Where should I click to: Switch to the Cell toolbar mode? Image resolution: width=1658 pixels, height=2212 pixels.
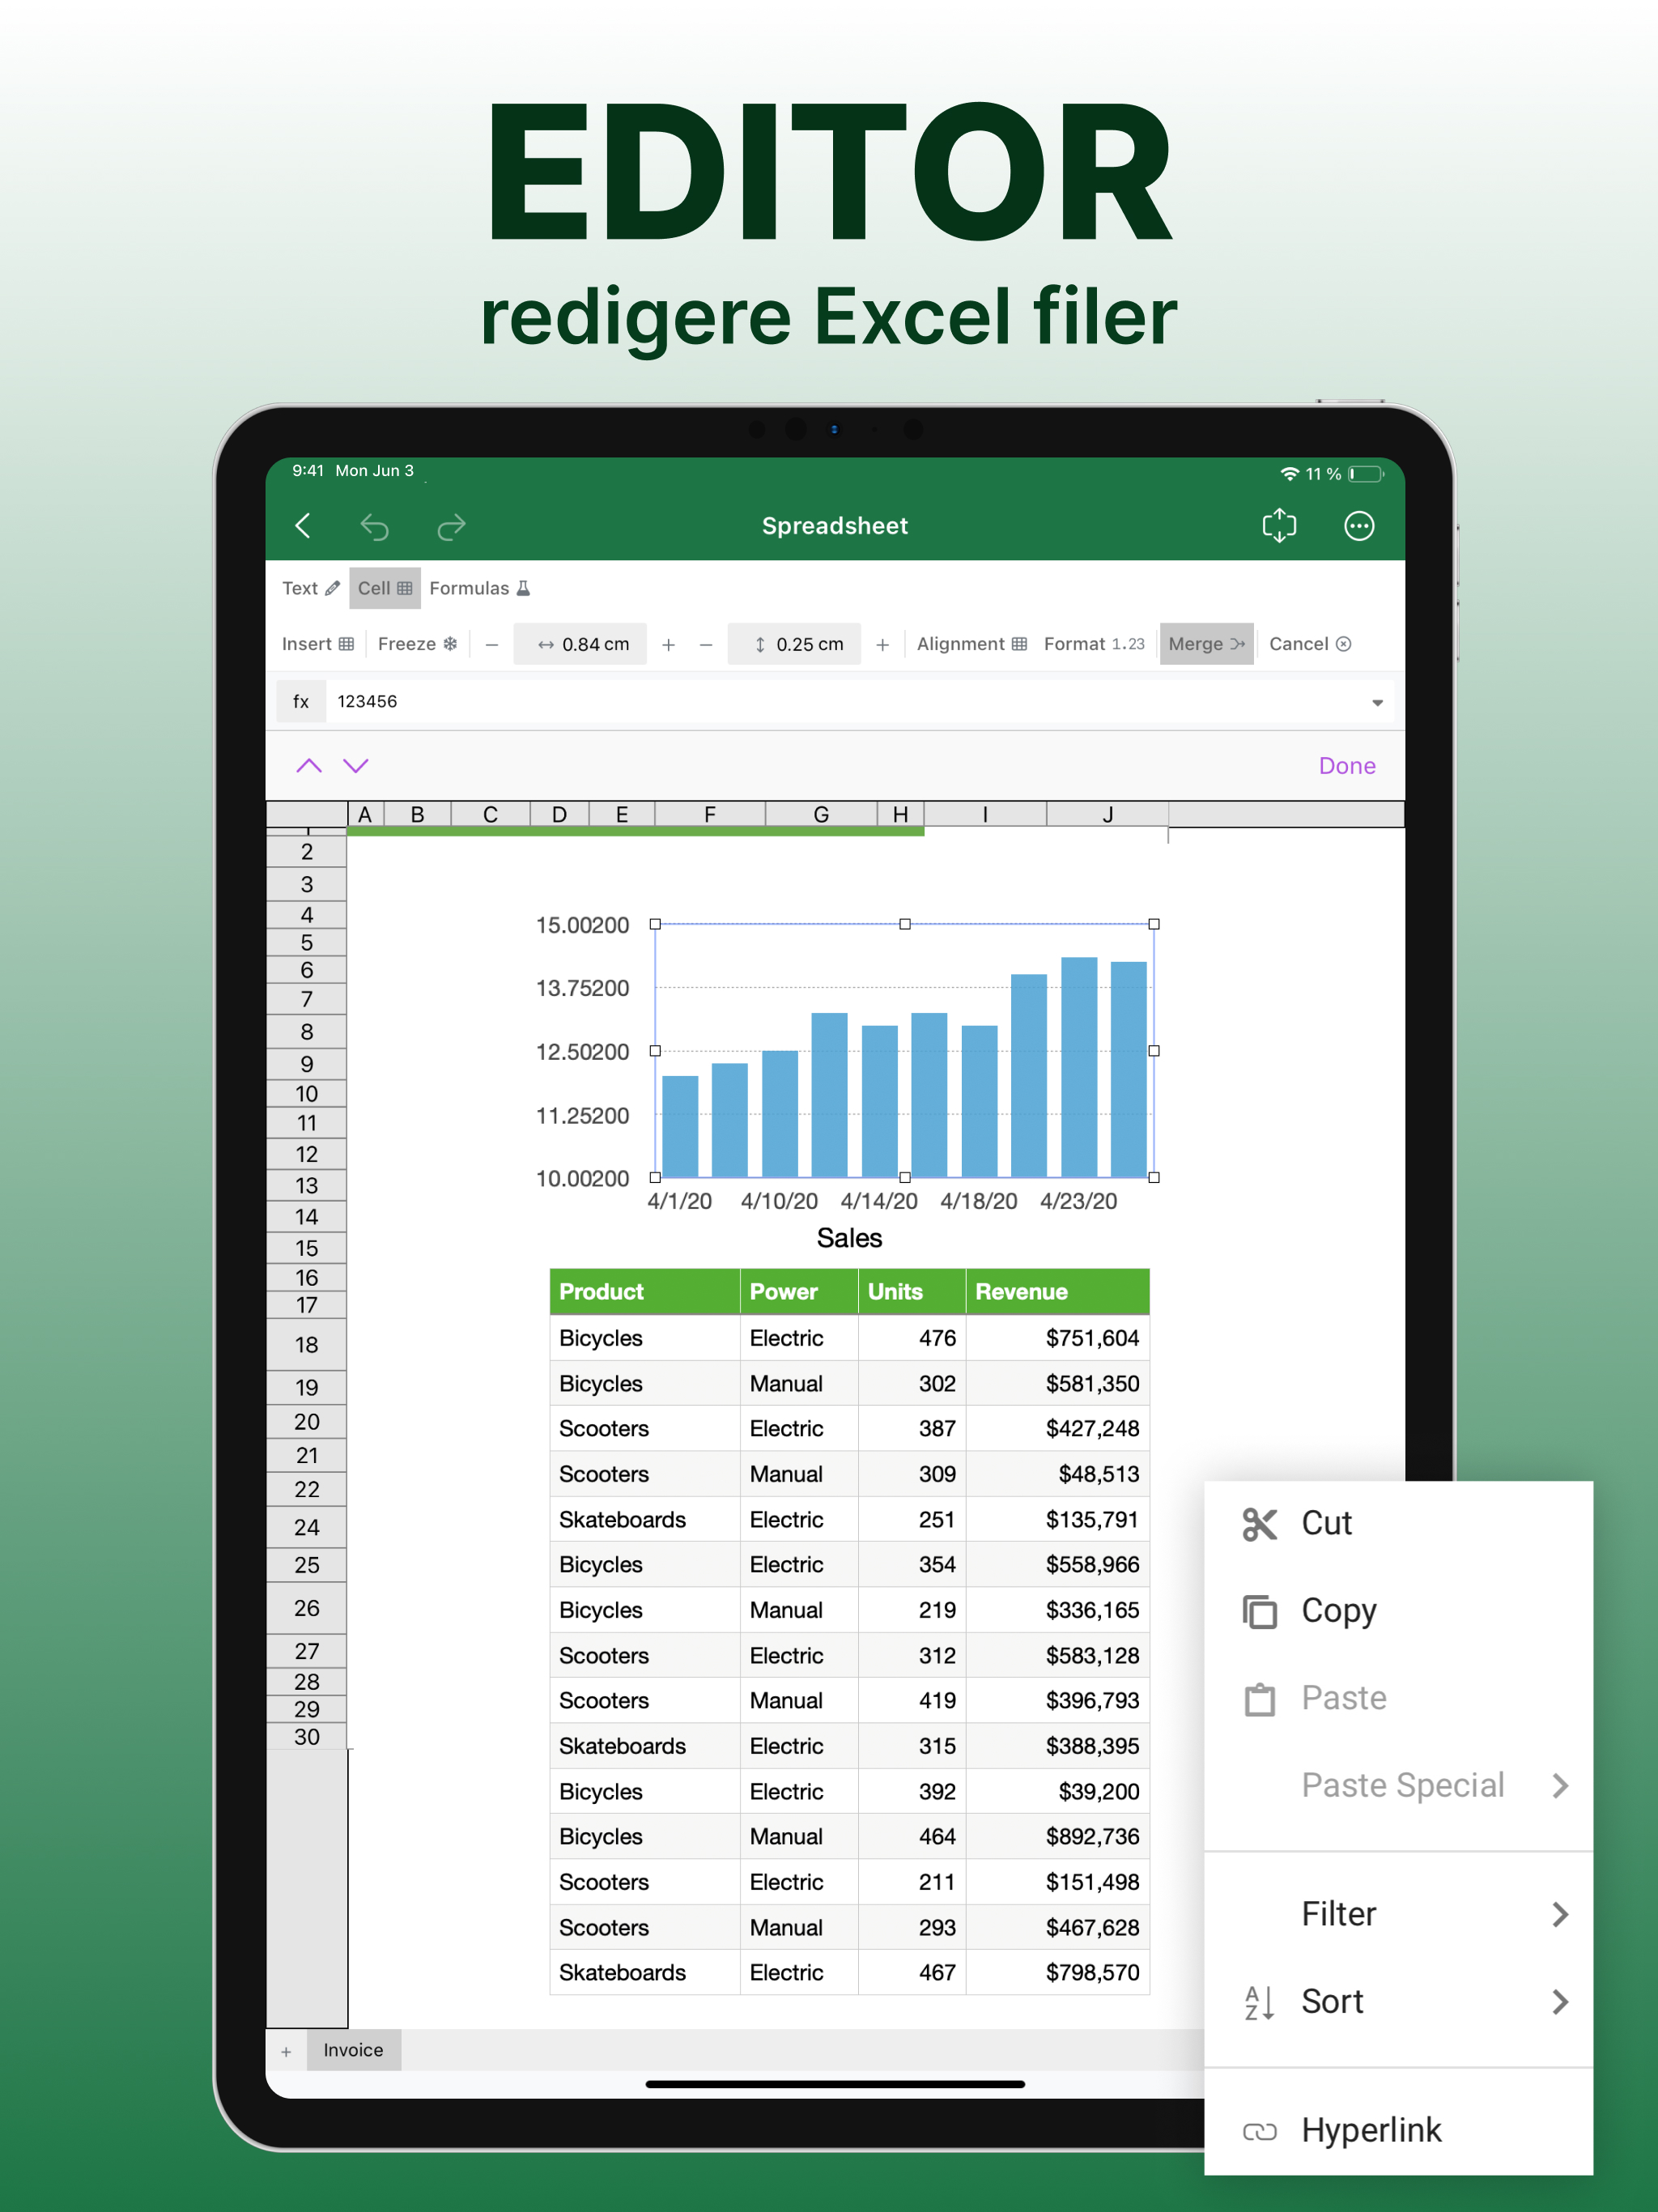pos(384,588)
